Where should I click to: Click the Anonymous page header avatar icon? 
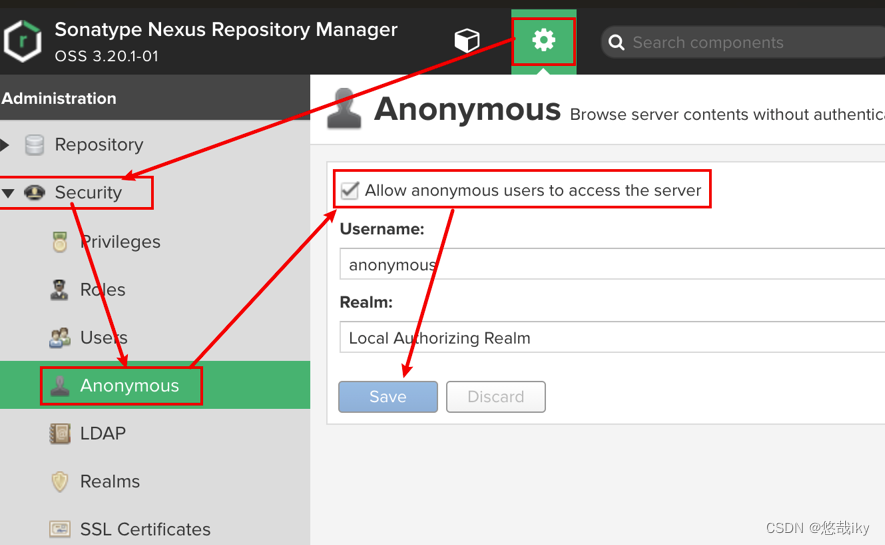pyautogui.click(x=344, y=108)
